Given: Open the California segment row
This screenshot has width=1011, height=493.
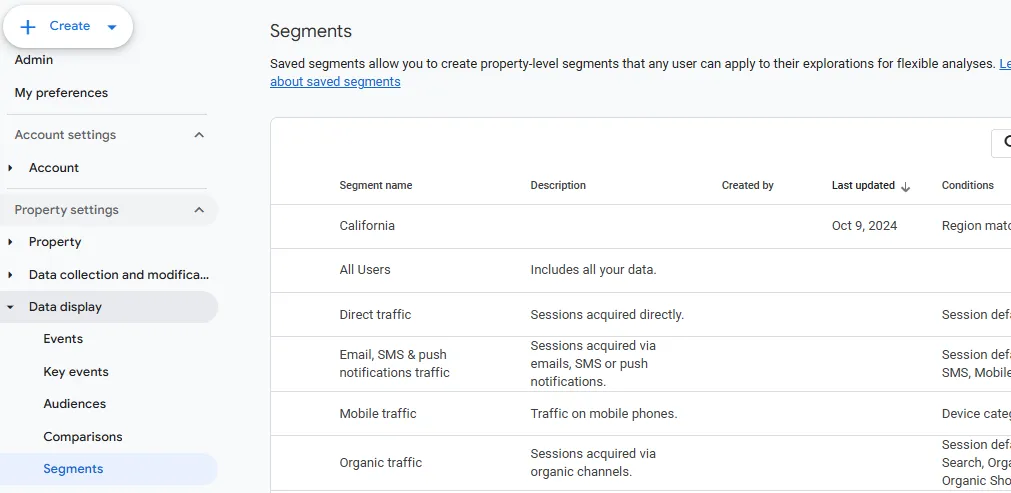Looking at the screenshot, I should 367,226.
